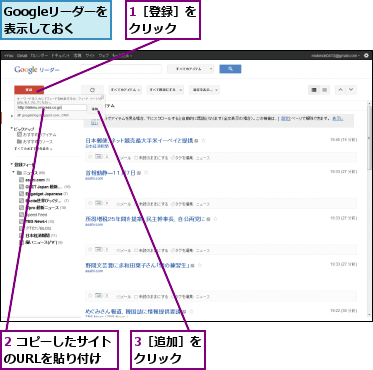The width and height of the screenshot is (373, 370).
Task: Open Gmail in the top bar
Action: click(22, 55)
